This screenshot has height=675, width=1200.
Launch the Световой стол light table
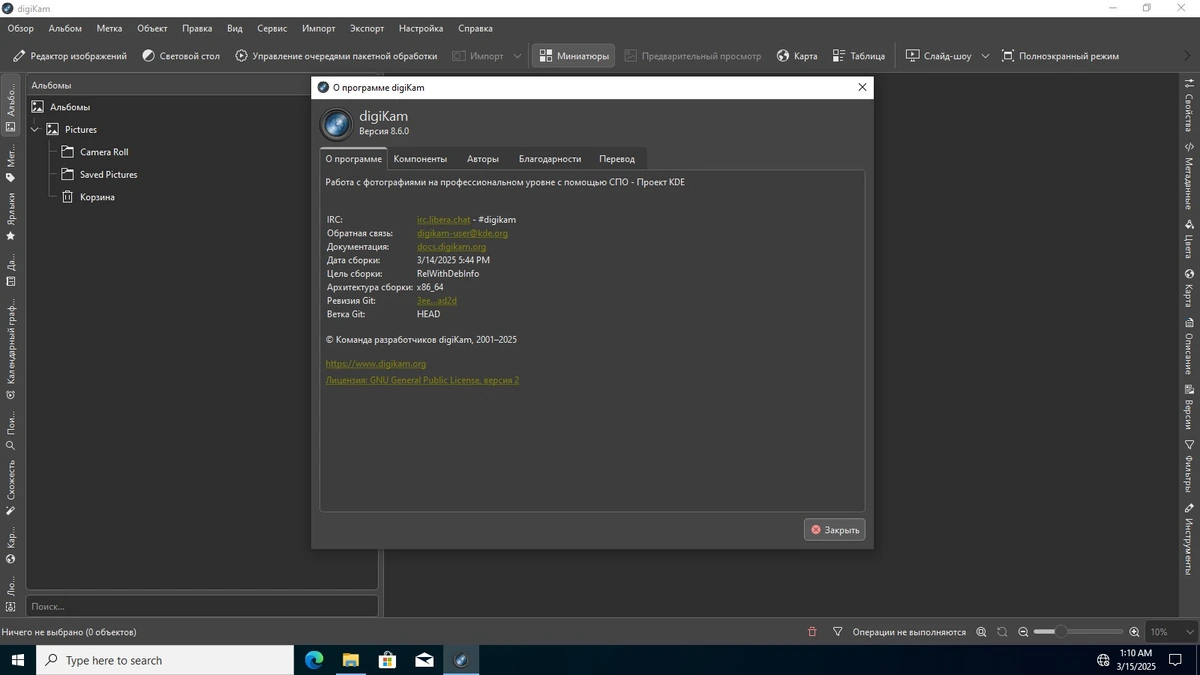pos(181,56)
